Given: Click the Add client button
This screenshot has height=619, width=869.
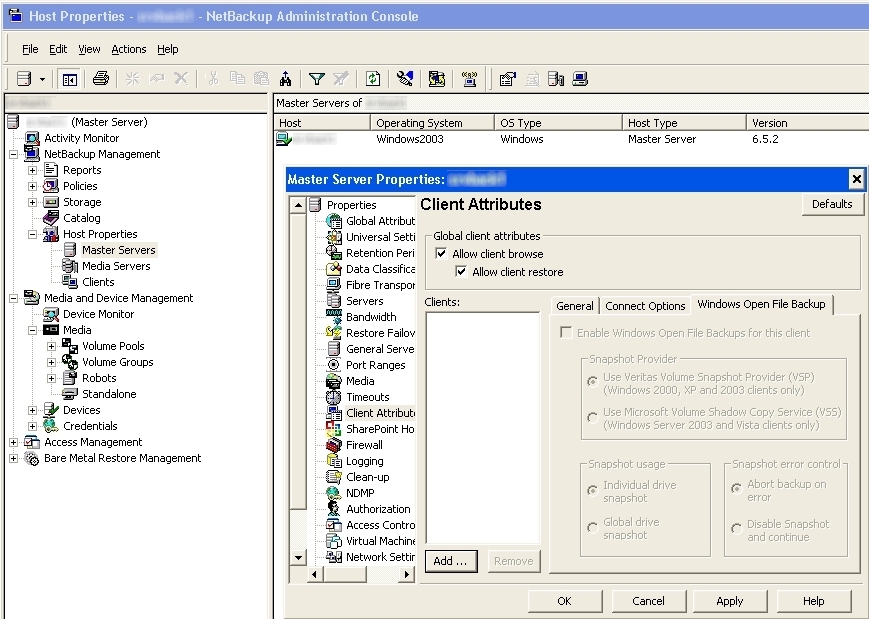Looking at the screenshot, I should click(x=451, y=561).
